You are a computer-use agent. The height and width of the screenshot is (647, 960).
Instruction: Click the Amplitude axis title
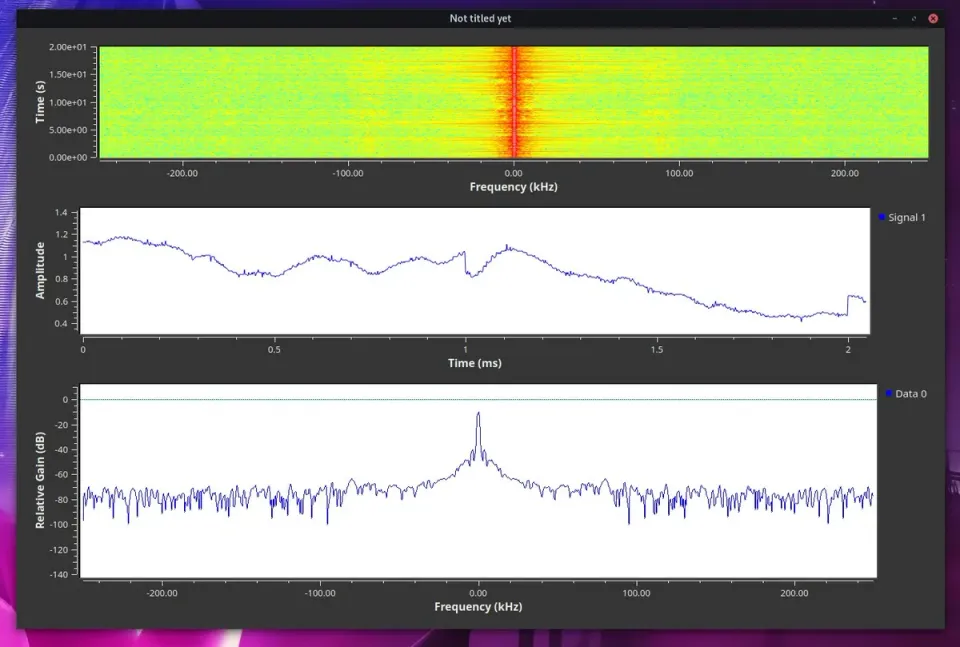point(40,270)
